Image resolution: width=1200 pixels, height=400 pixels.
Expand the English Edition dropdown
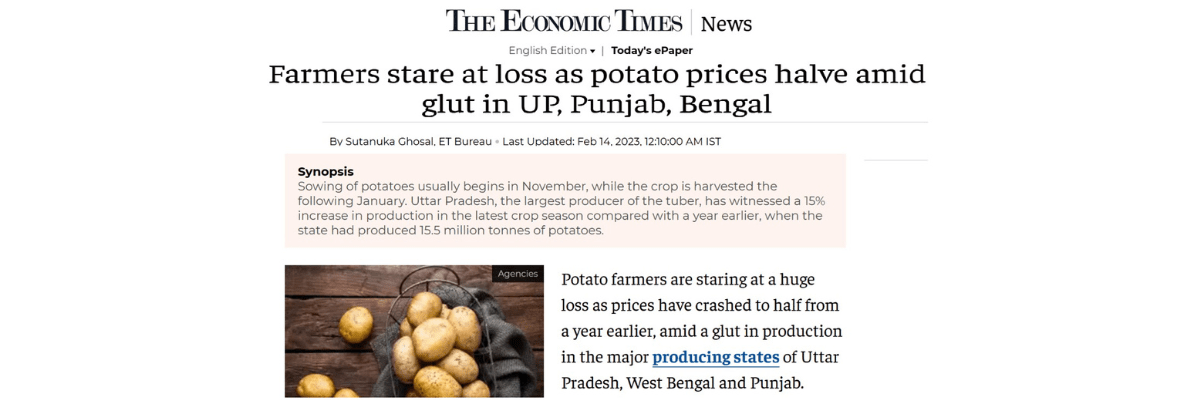click(x=552, y=50)
